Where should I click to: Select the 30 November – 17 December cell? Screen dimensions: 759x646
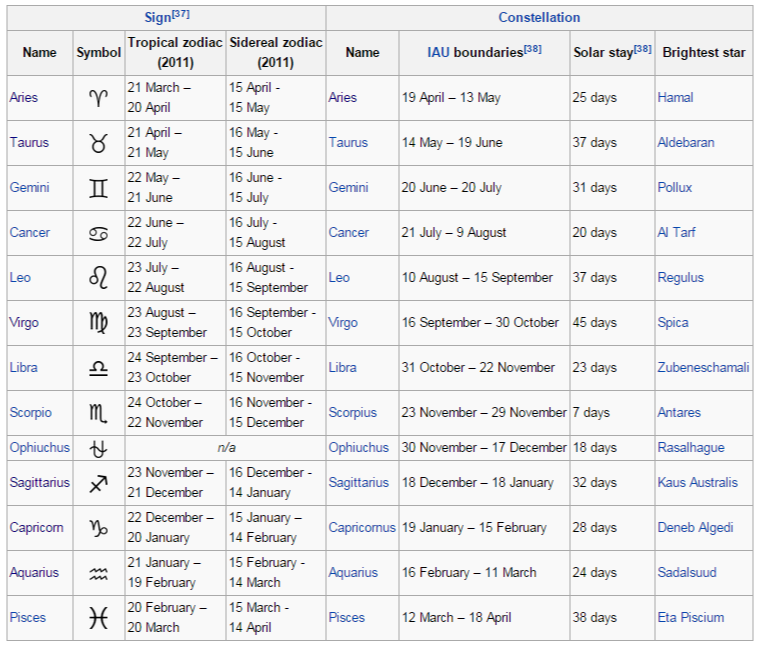[x=484, y=448]
